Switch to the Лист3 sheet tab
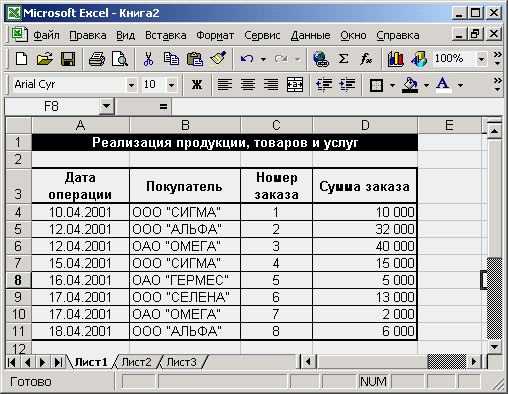The width and height of the screenshot is (508, 394). click(x=182, y=362)
